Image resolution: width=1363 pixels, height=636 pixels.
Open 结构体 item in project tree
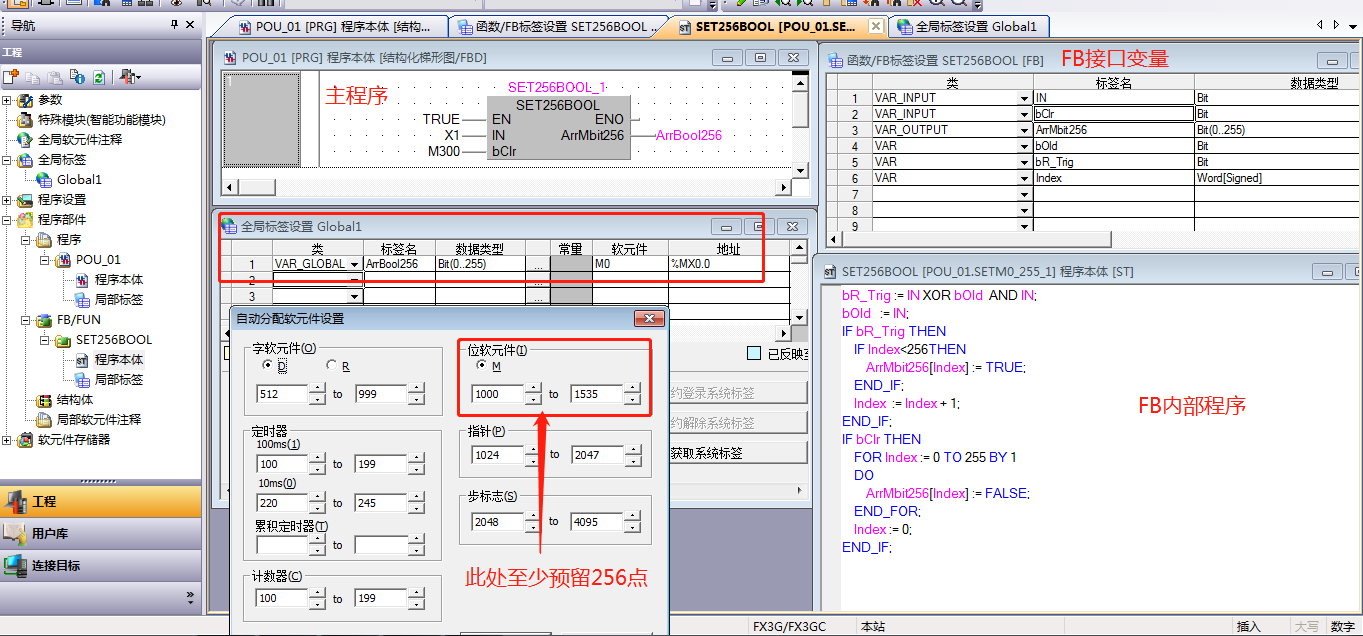point(75,400)
